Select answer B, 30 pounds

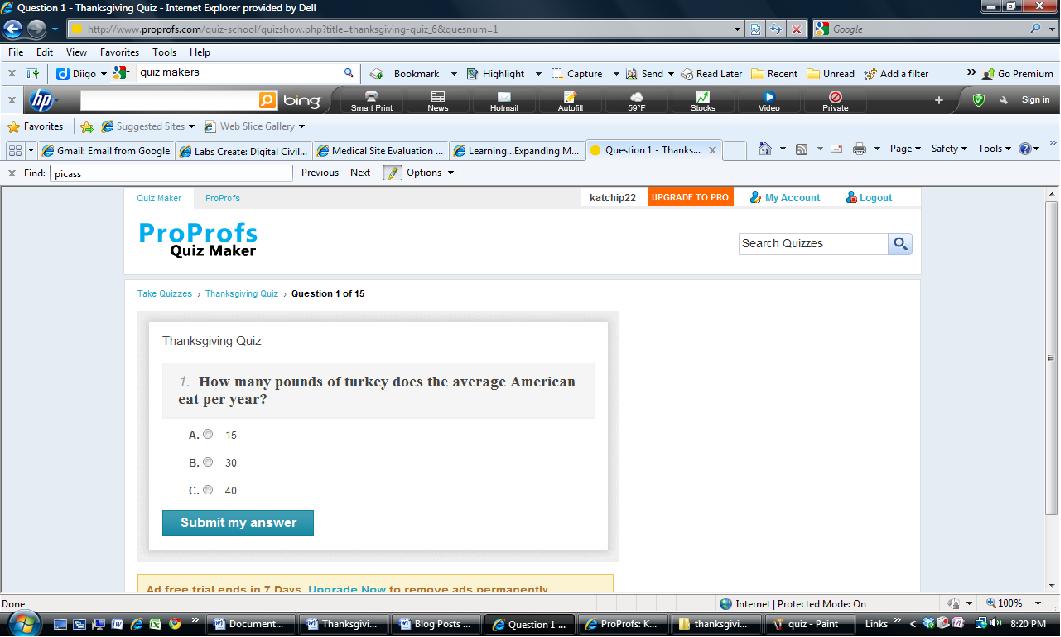tap(208, 462)
